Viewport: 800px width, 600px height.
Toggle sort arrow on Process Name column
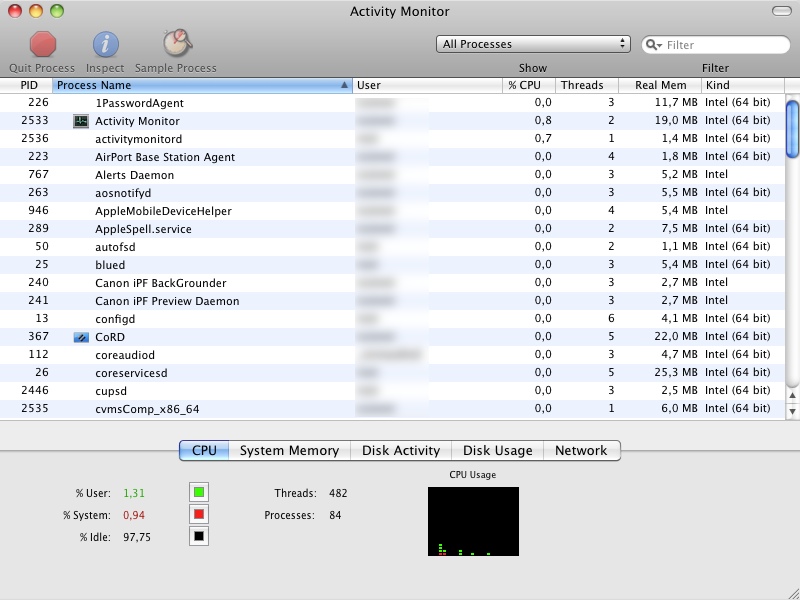click(344, 85)
